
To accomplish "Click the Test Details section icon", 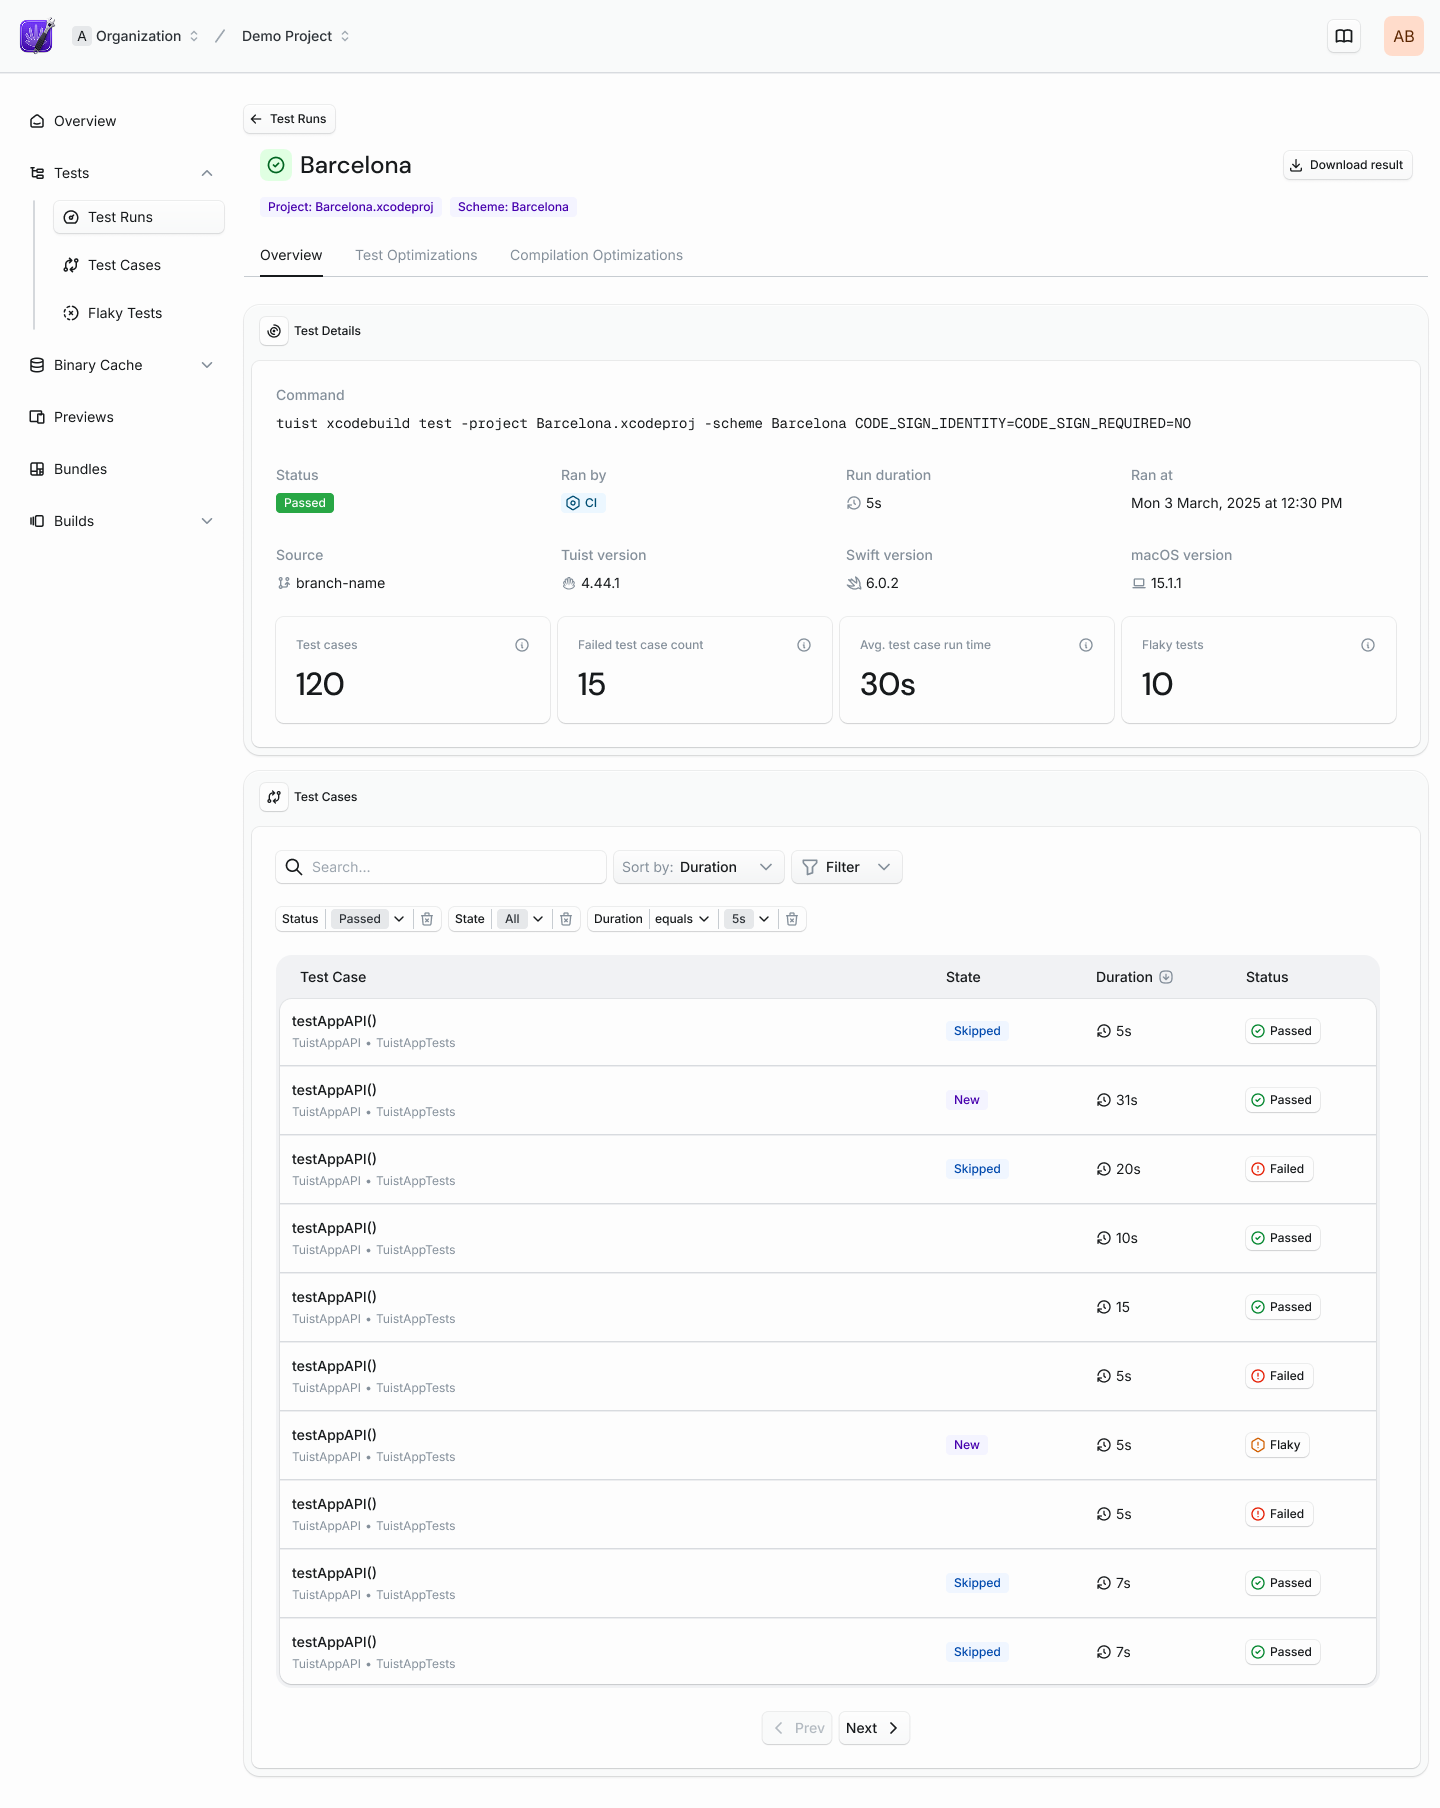I will [274, 331].
